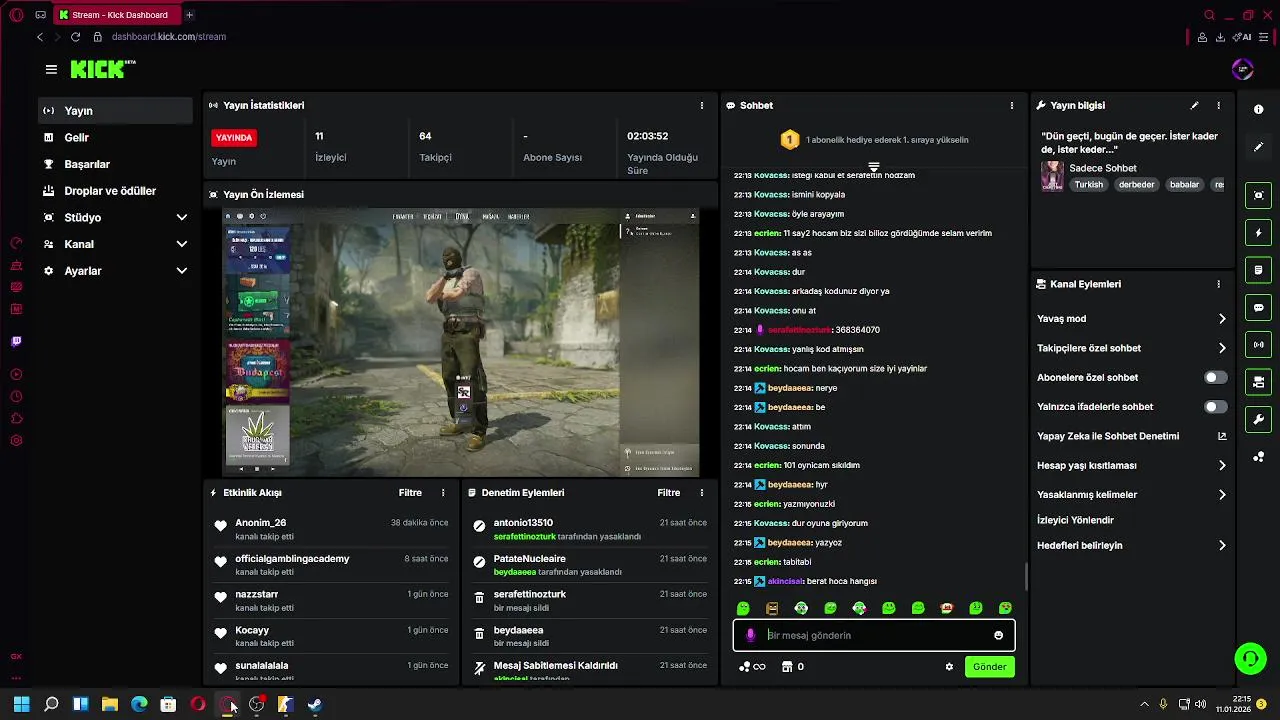Open File Explorer from taskbar

point(110,705)
